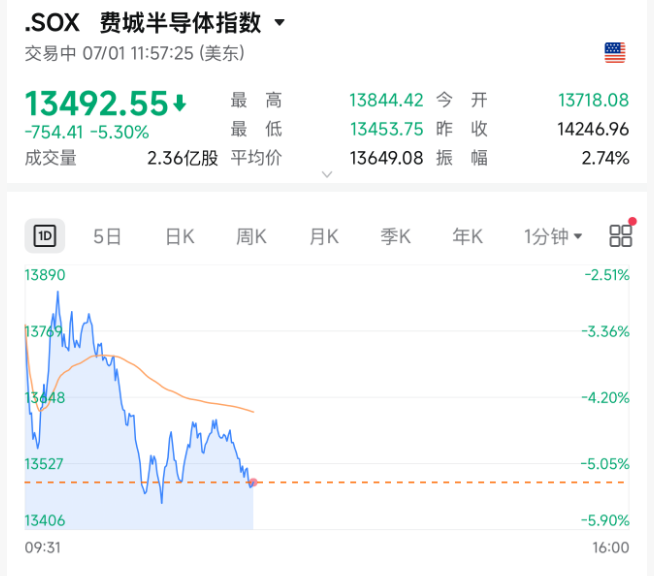Image resolution: width=654 pixels, height=576 pixels.
Task: Show the 年K yearly chart
Action: click(x=468, y=236)
